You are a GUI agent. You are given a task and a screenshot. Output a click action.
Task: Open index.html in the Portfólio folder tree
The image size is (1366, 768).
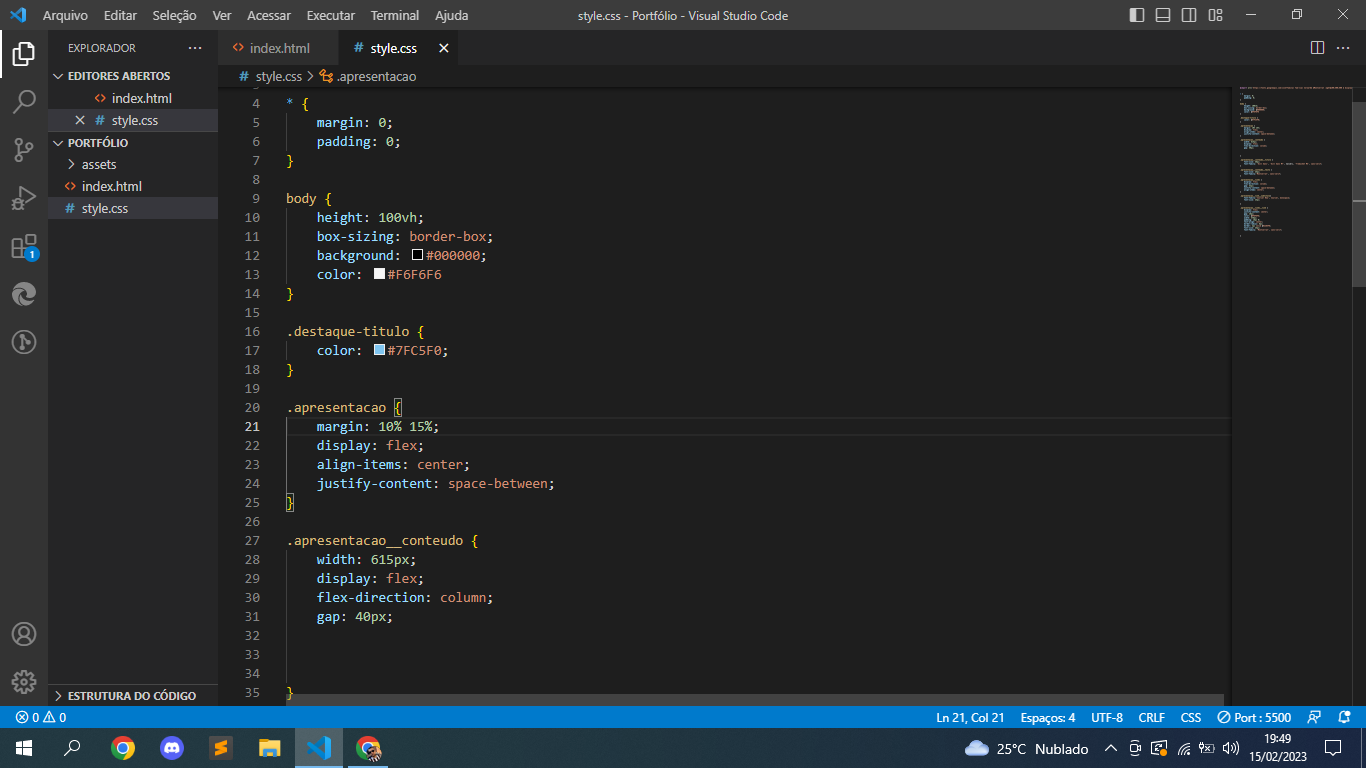tap(133, 186)
